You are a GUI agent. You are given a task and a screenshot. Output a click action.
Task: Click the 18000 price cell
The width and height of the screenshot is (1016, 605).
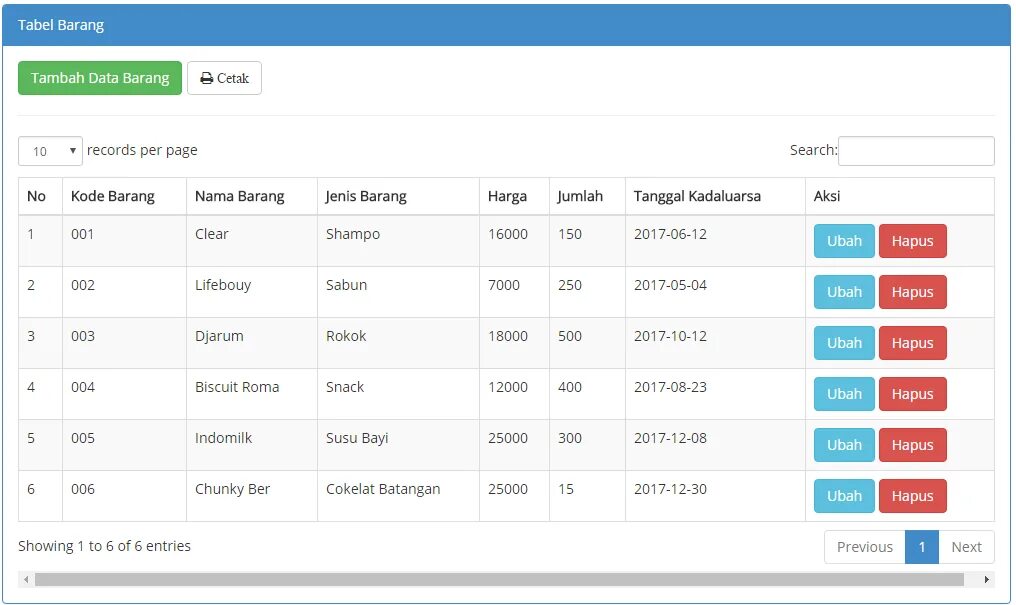[x=514, y=343]
